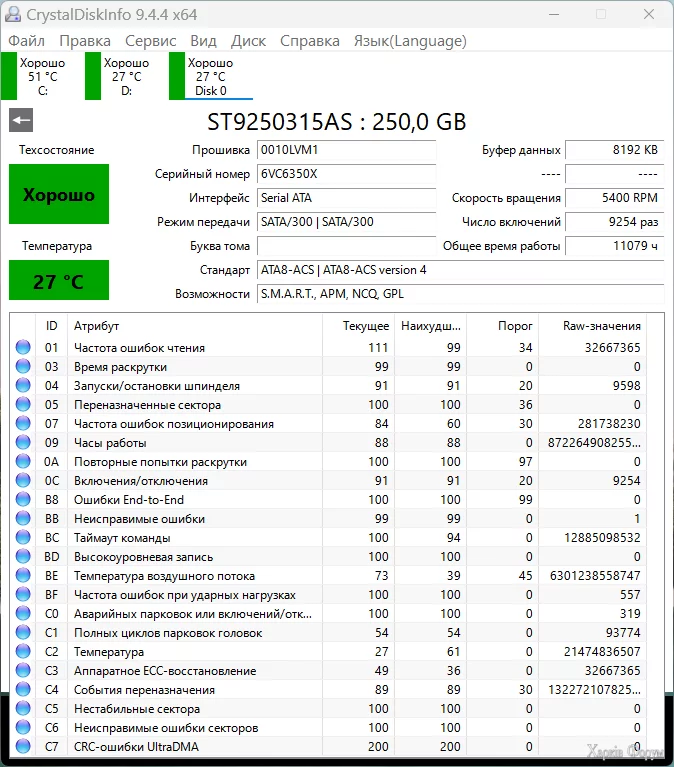Click the Атрибут column header

[x=195, y=326]
